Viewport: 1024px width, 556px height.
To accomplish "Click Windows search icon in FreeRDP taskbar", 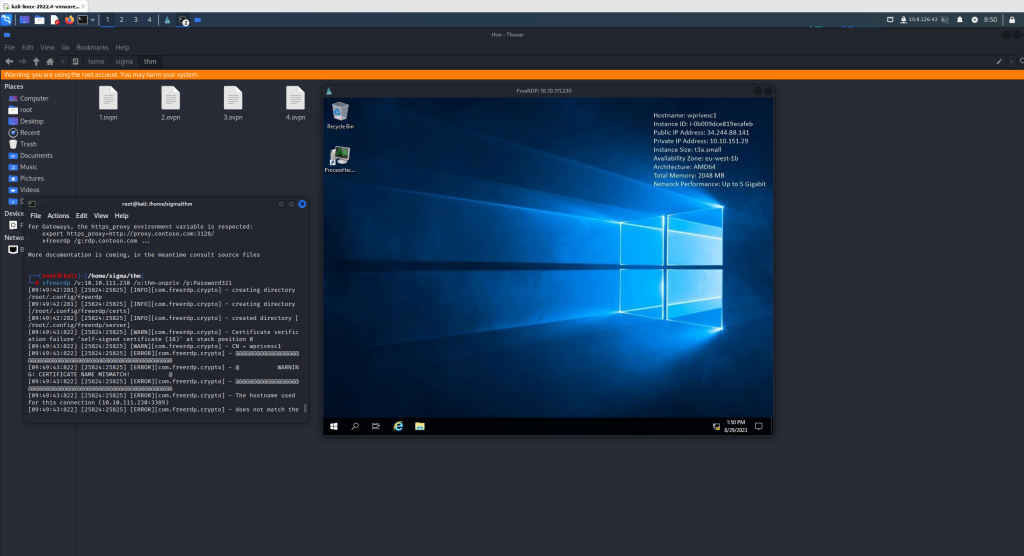I will pos(355,427).
